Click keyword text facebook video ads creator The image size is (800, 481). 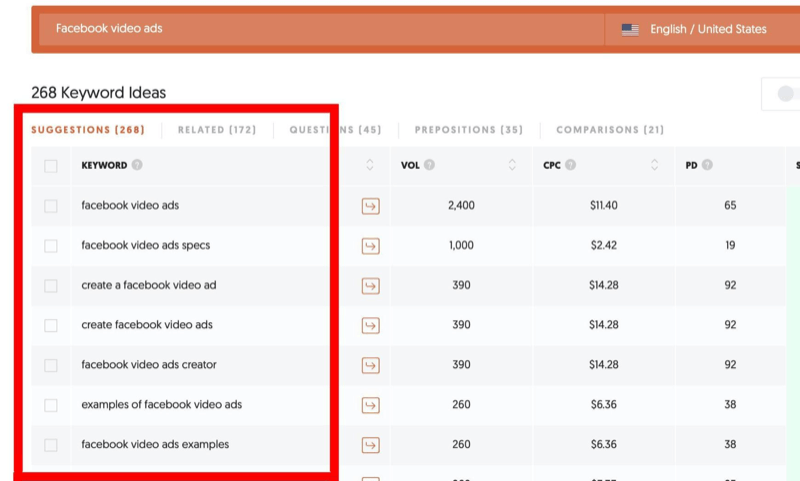(x=148, y=365)
